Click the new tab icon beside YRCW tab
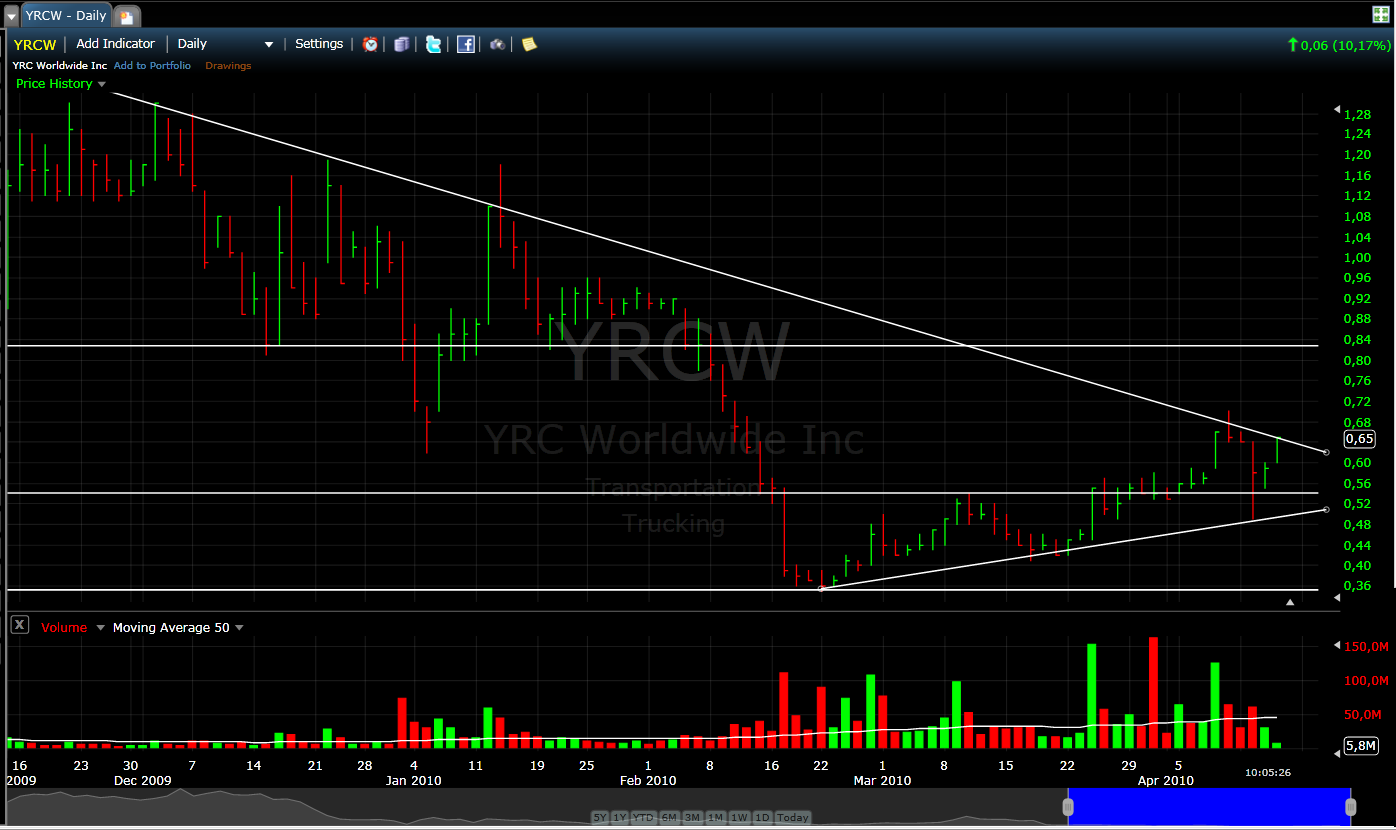 [x=126, y=16]
